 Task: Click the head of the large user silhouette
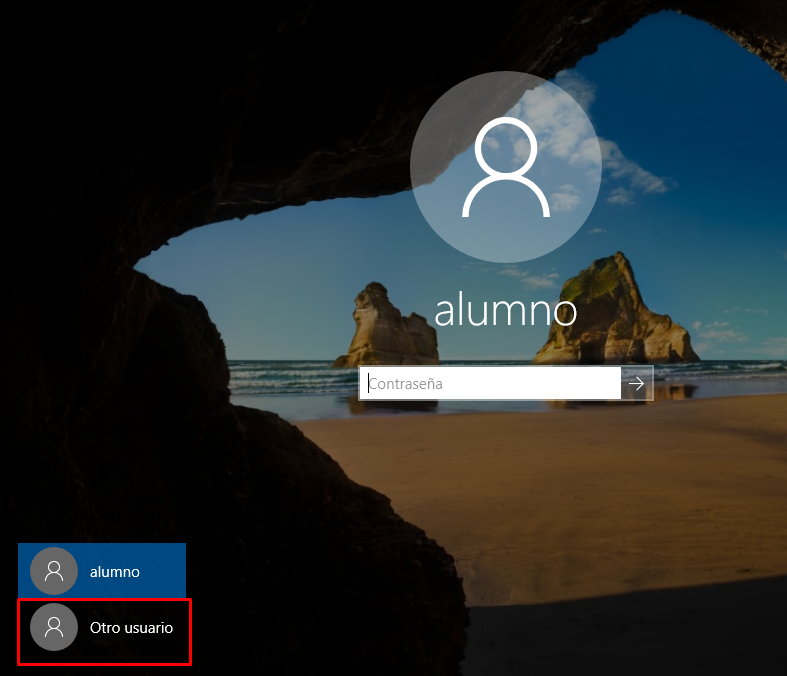(x=506, y=148)
